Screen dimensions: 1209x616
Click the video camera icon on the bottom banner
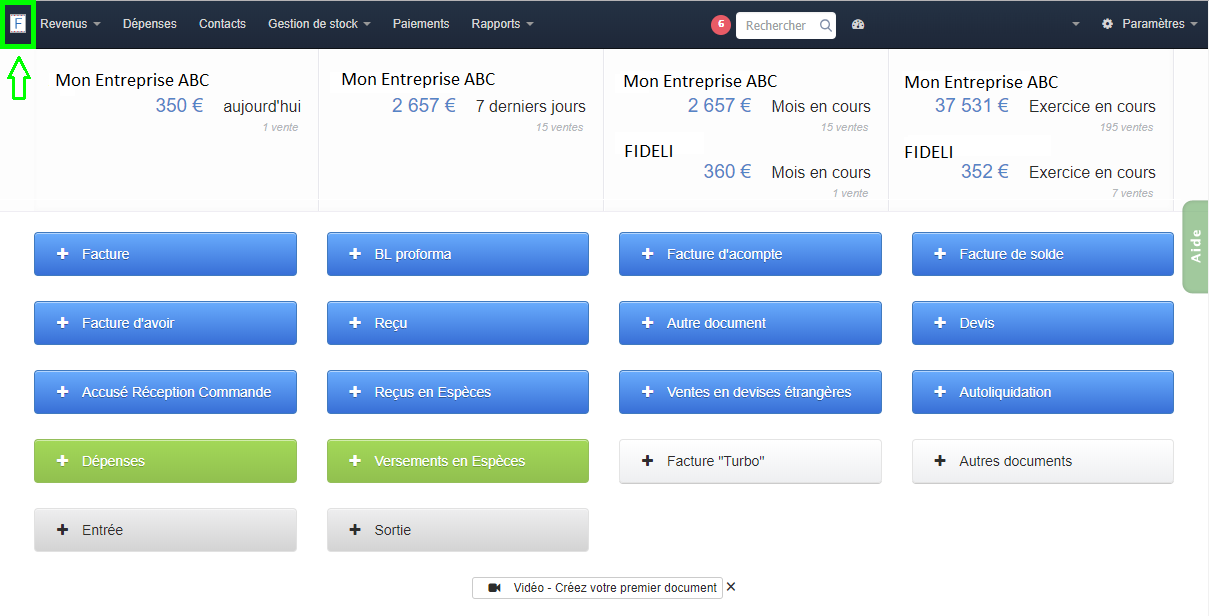point(494,588)
